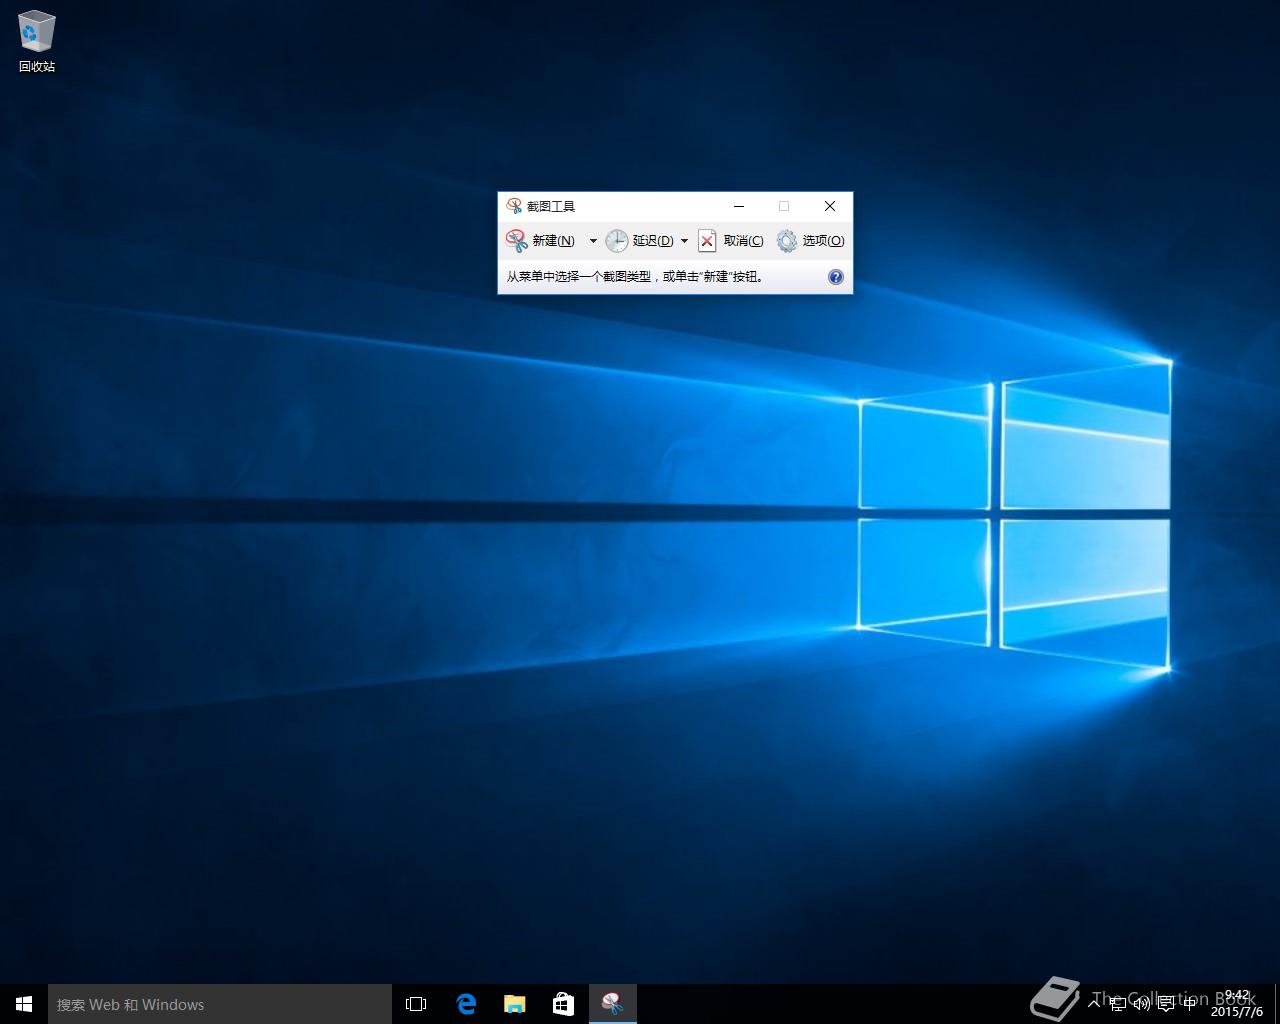Open the Windows Start menu
Screen dimensions: 1280x1024
[24, 1004]
